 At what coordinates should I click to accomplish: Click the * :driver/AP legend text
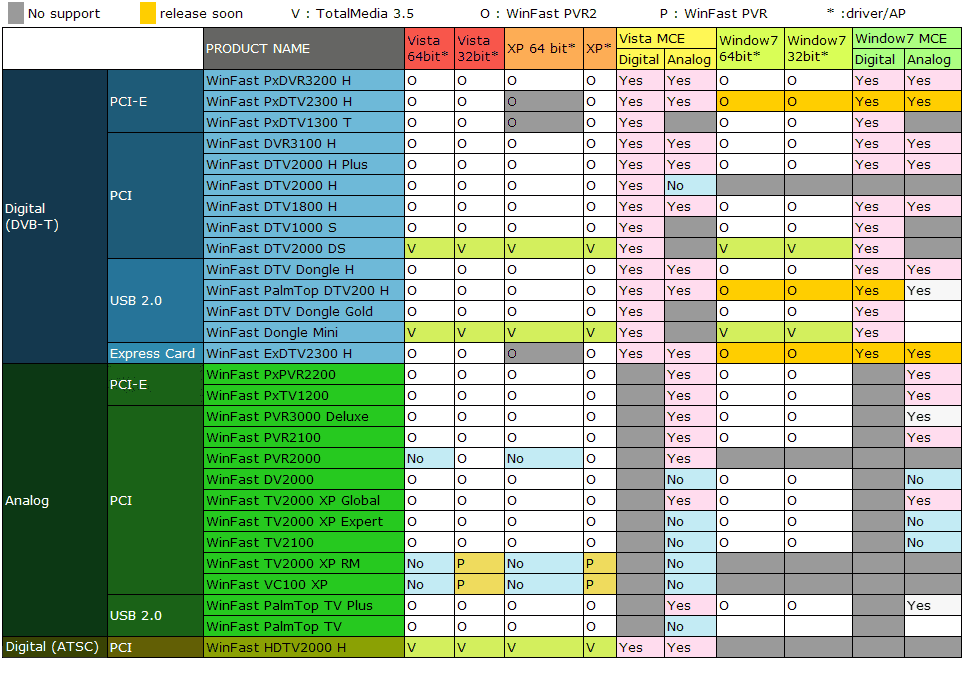[866, 14]
